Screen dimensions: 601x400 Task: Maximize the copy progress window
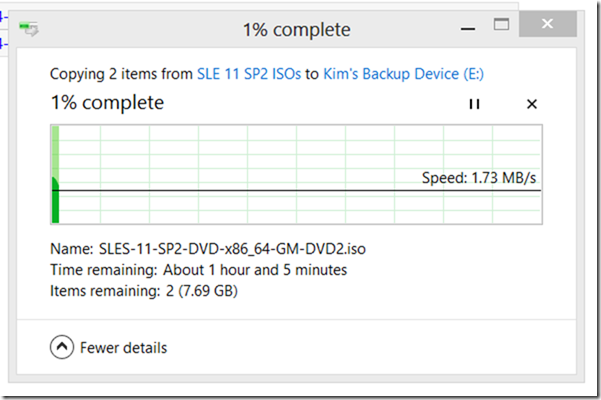click(502, 24)
